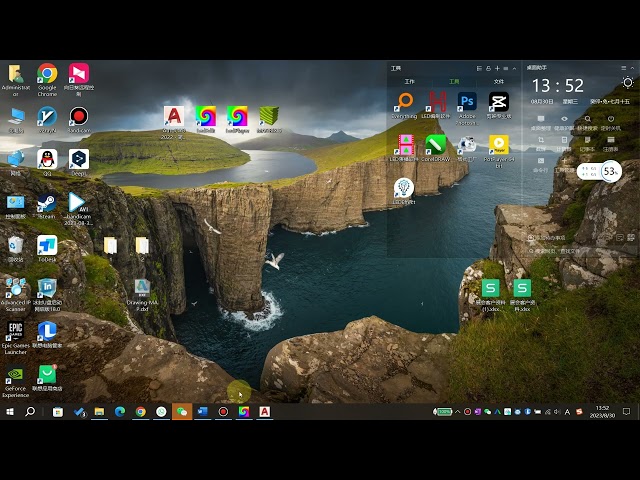
Task: Launch Everything search from the tools panel
Action: (x=404, y=102)
